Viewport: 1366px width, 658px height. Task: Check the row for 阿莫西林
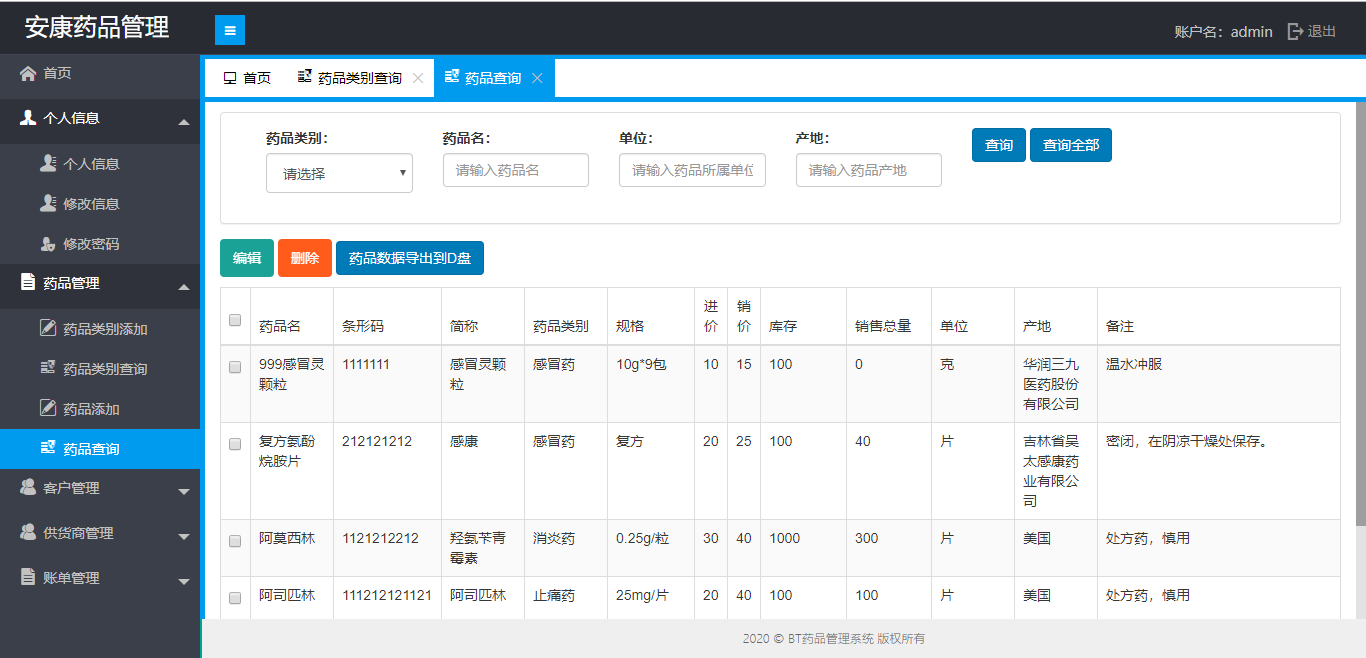(x=235, y=541)
